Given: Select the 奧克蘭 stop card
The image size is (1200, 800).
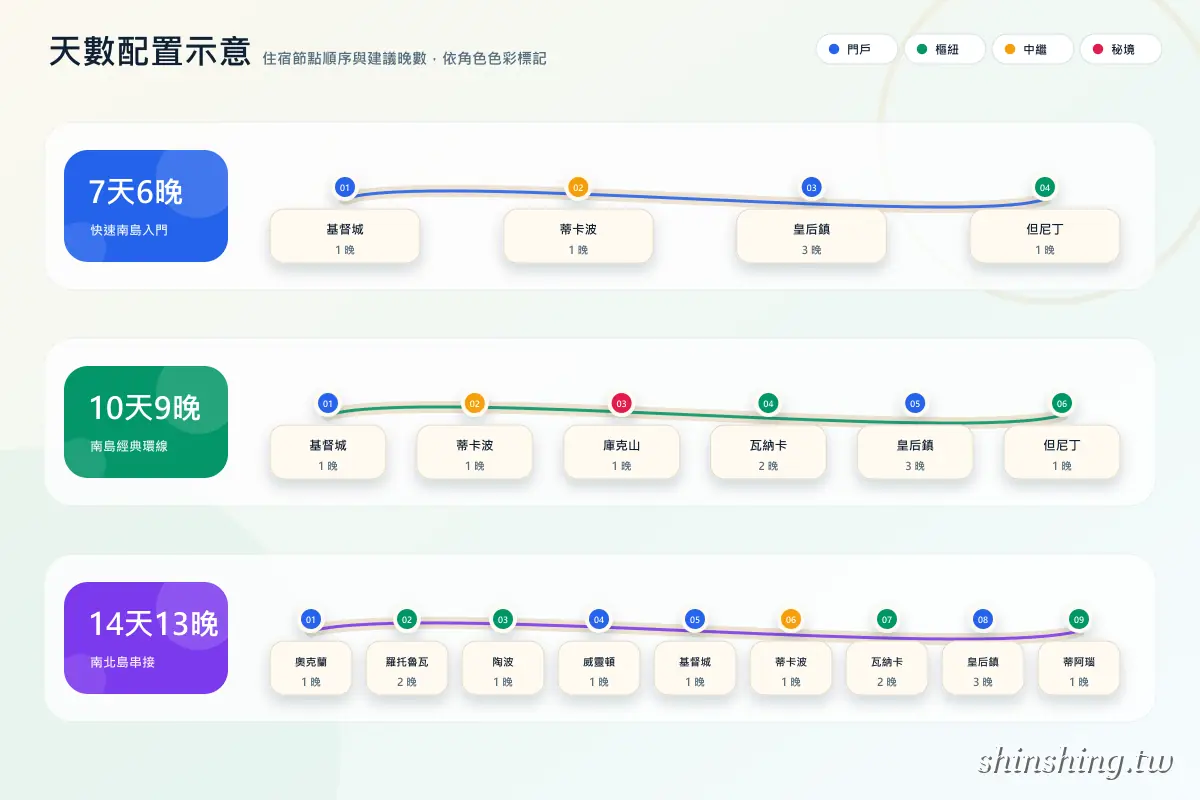Looking at the screenshot, I should pos(311,668).
